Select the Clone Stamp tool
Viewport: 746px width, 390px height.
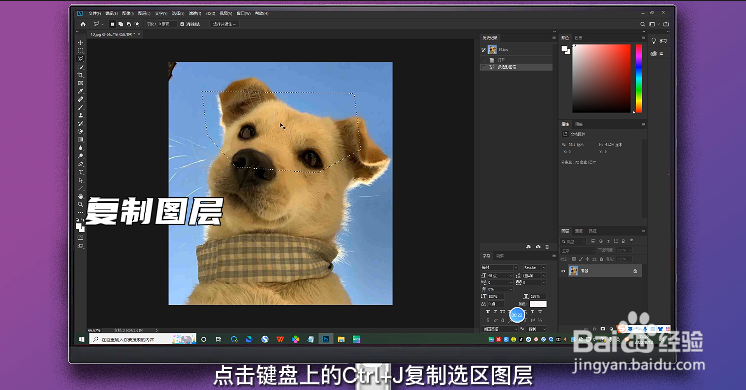(x=80, y=116)
